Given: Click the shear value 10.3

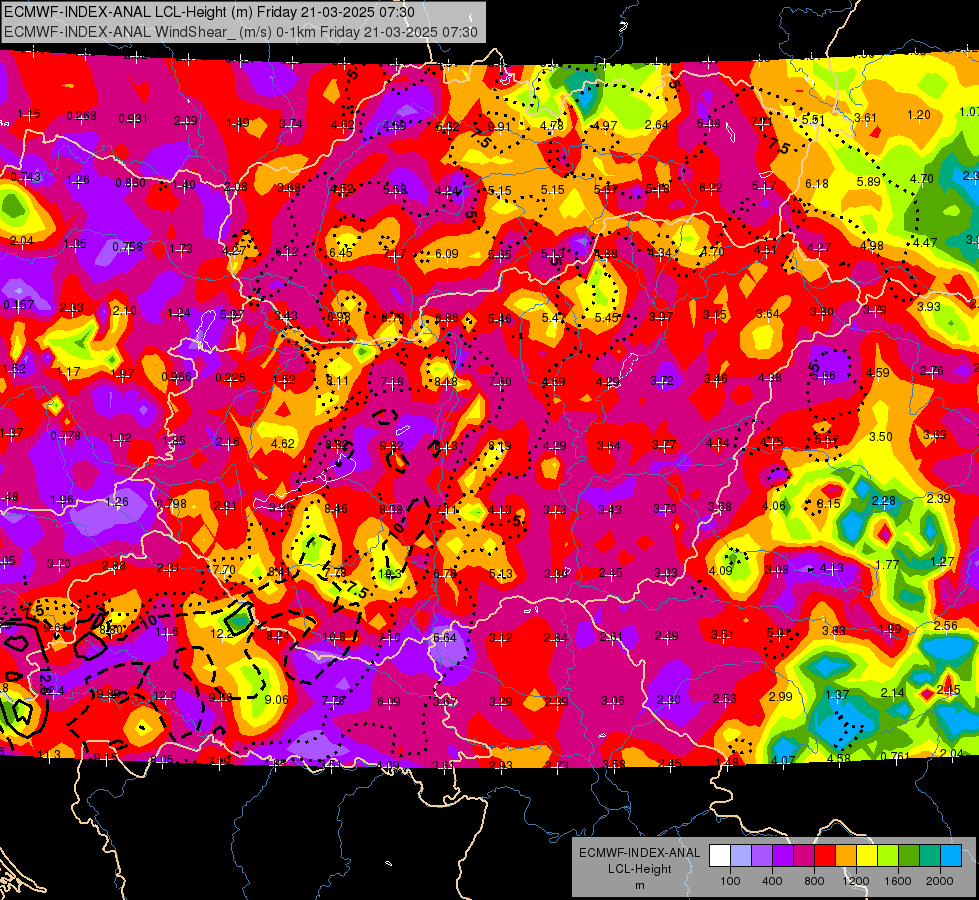Looking at the screenshot, I should (x=390, y=573).
